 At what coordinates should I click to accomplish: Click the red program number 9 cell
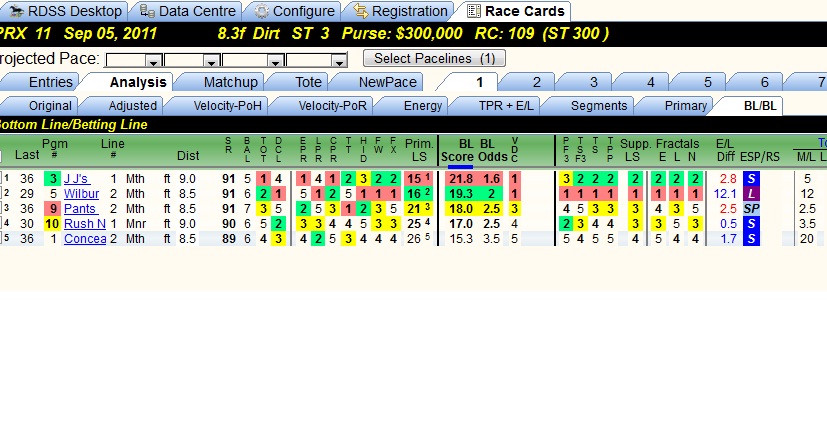[x=53, y=208]
